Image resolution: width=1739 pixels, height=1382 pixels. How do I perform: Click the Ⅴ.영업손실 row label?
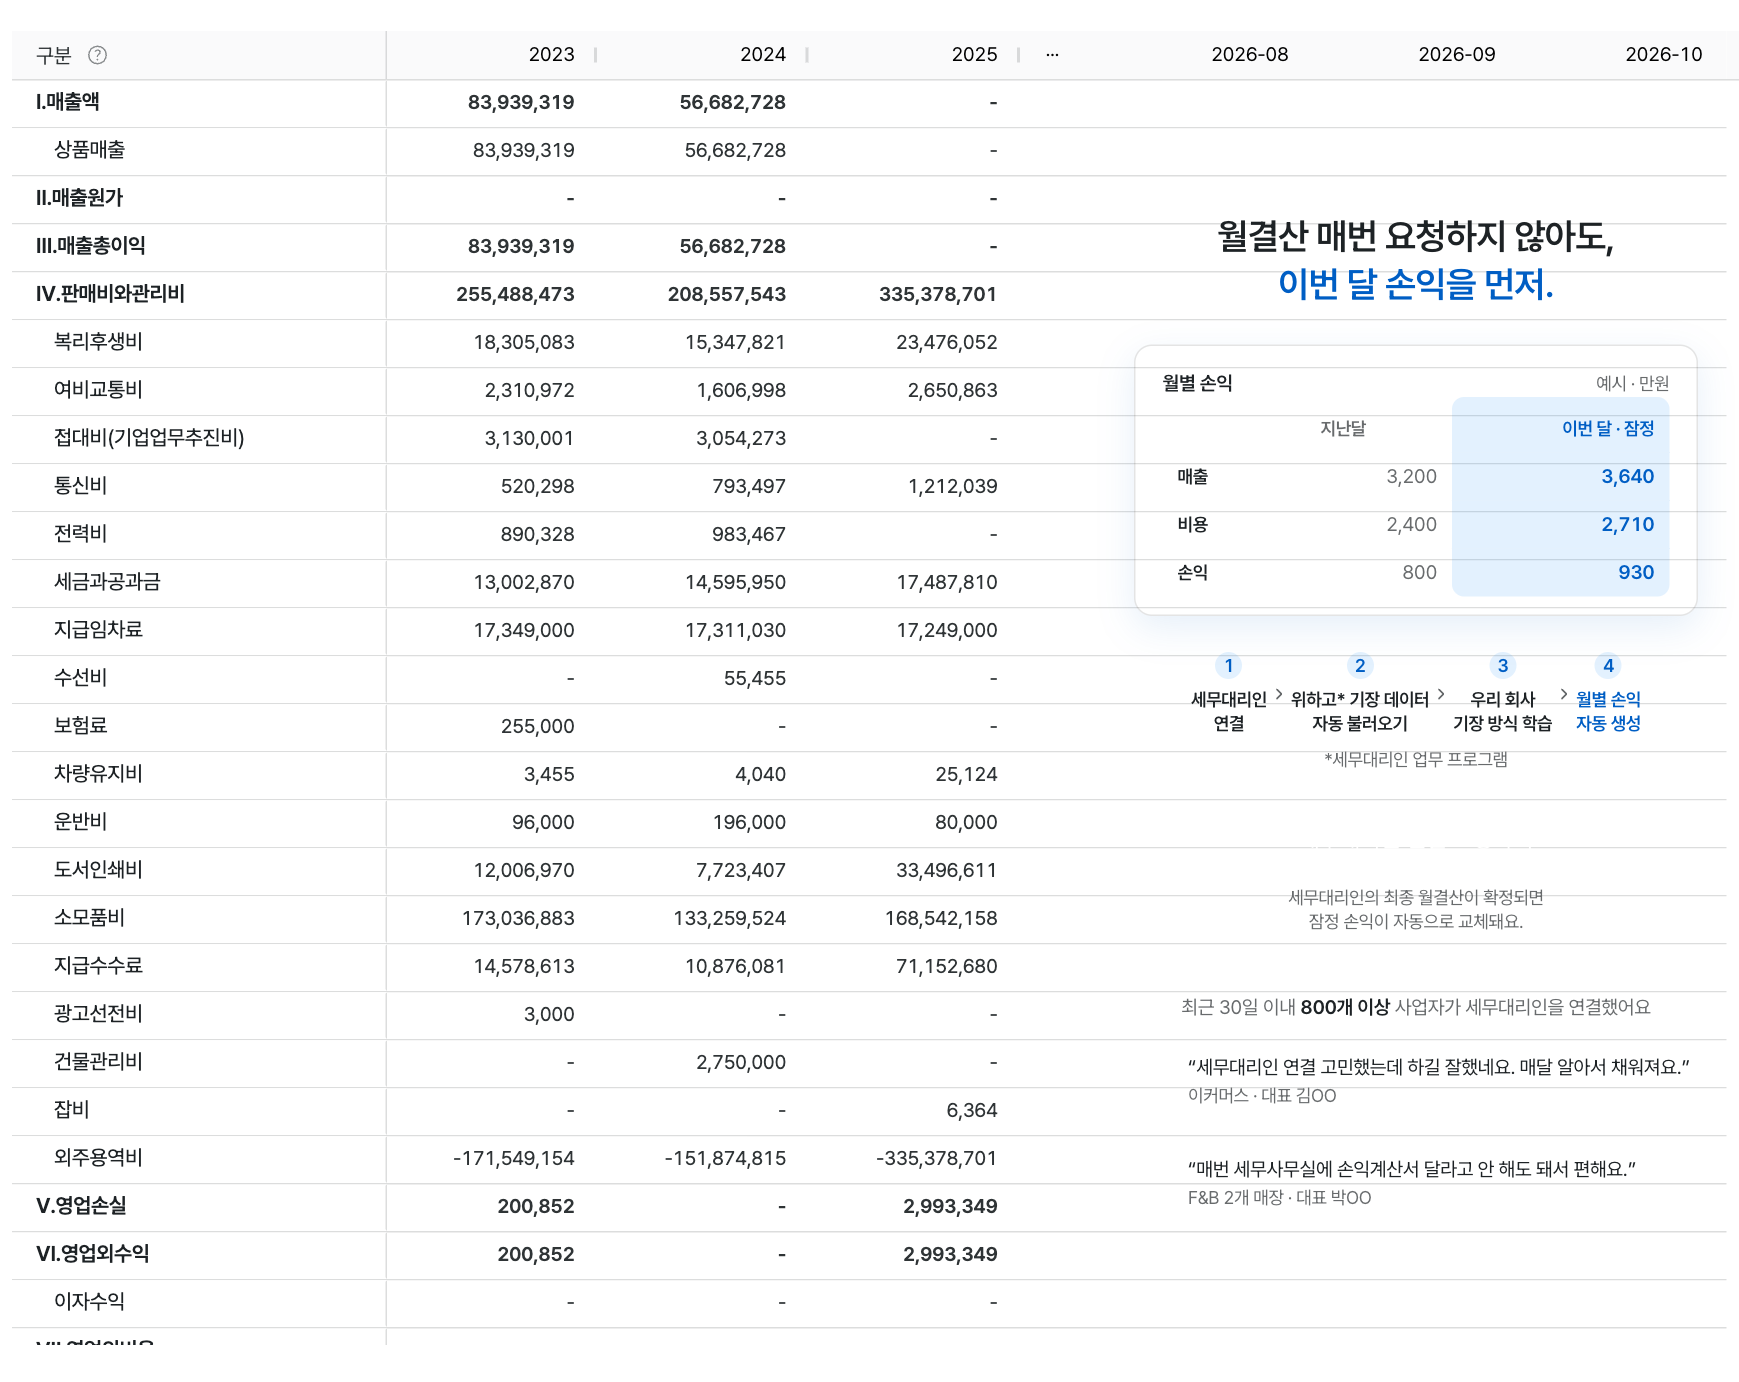point(81,1206)
